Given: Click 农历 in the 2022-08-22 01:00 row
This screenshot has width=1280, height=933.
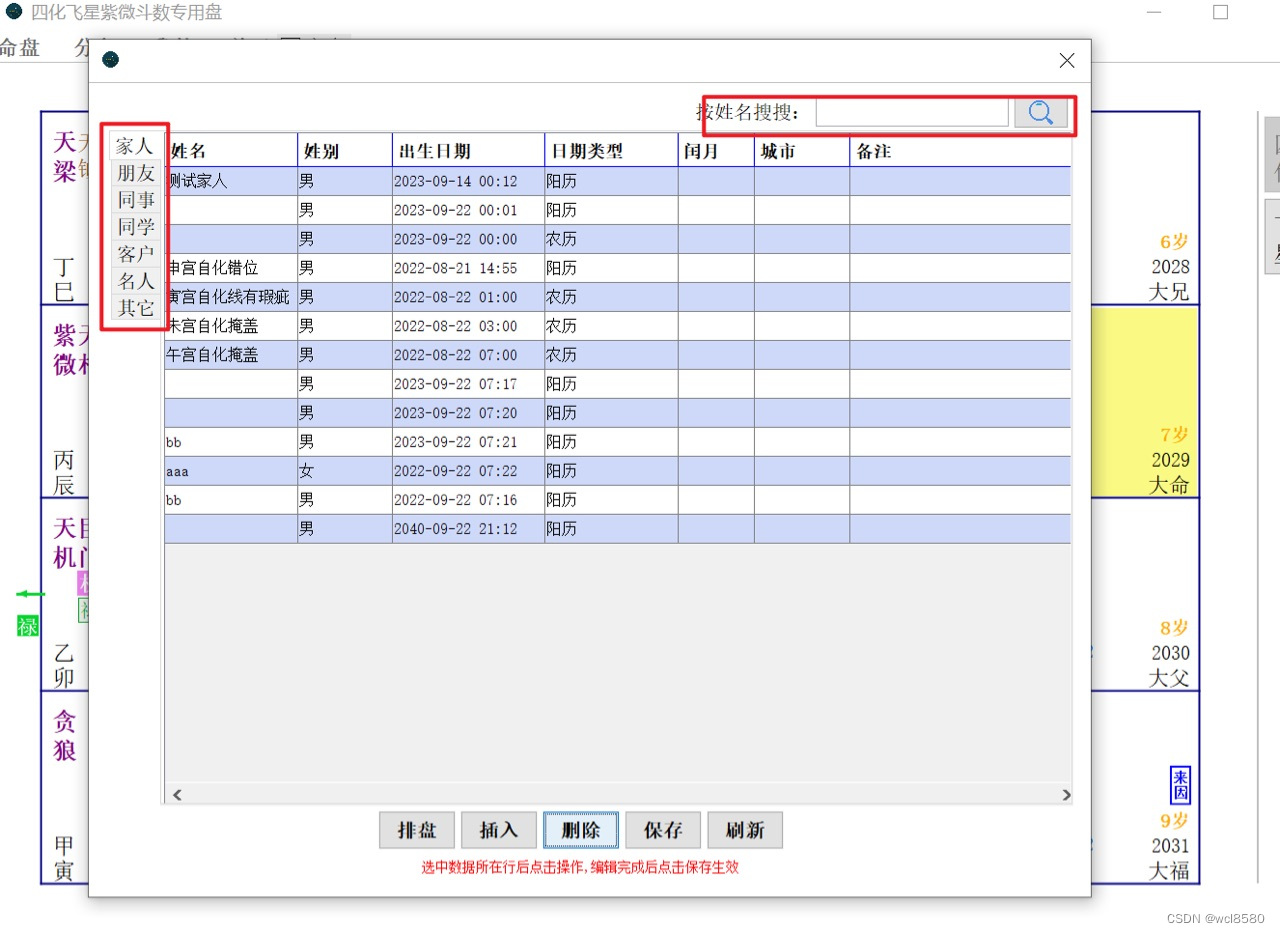Looking at the screenshot, I should 612,297.
